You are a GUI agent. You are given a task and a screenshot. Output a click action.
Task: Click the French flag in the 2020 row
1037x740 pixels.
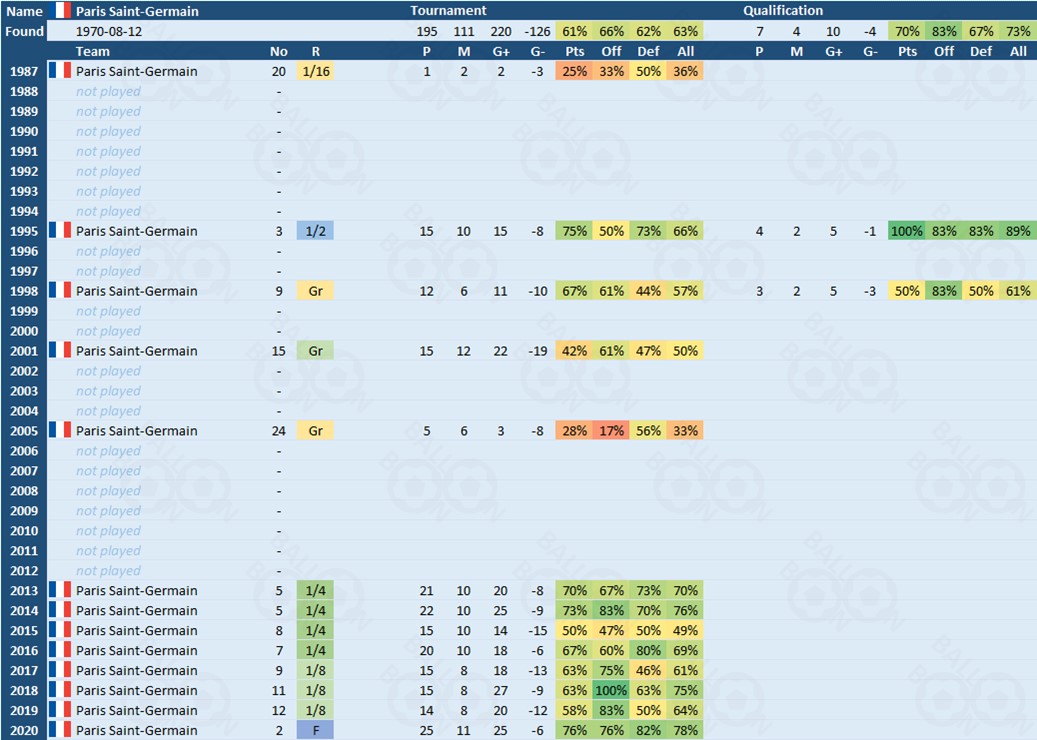coord(61,731)
